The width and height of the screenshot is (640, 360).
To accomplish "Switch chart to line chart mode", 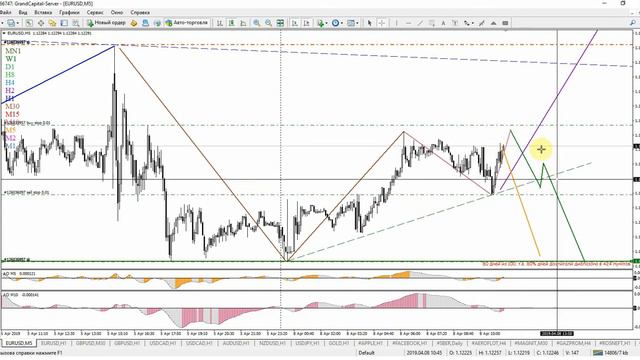I will 243,23.
